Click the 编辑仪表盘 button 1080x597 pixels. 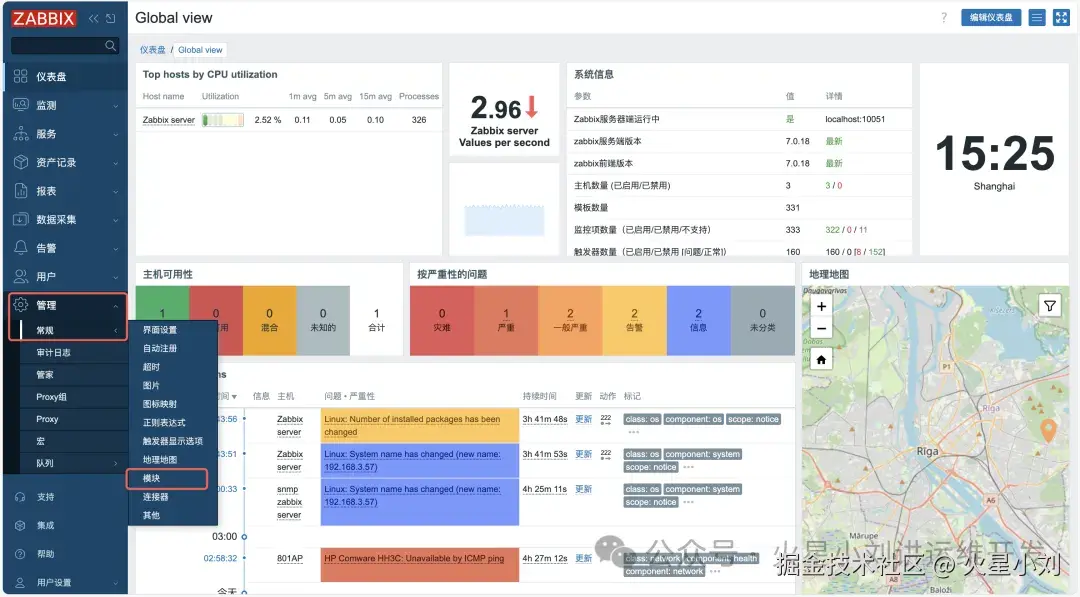click(x=990, y=17)
